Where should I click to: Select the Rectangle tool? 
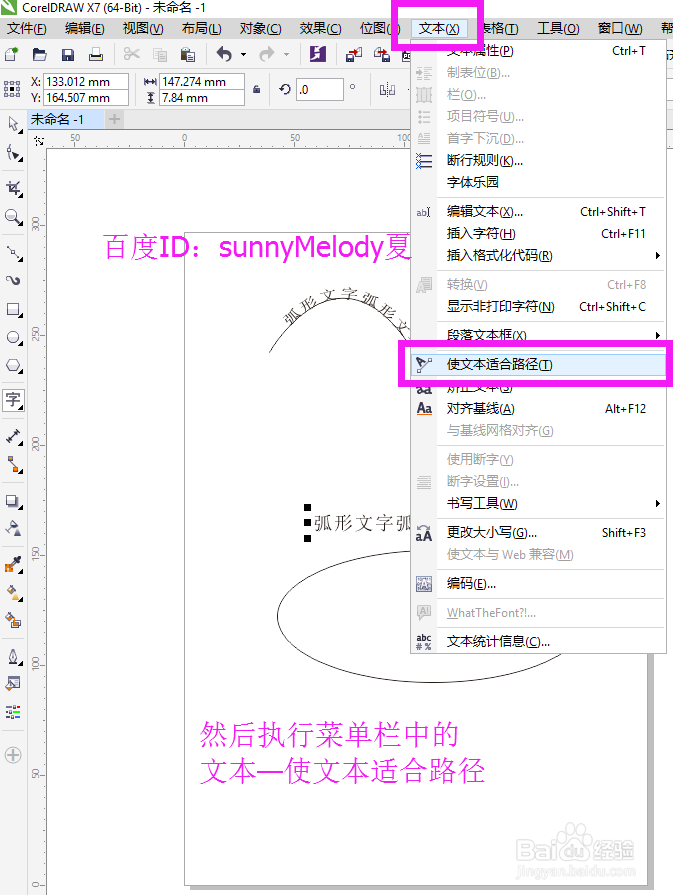pos(13,309)
